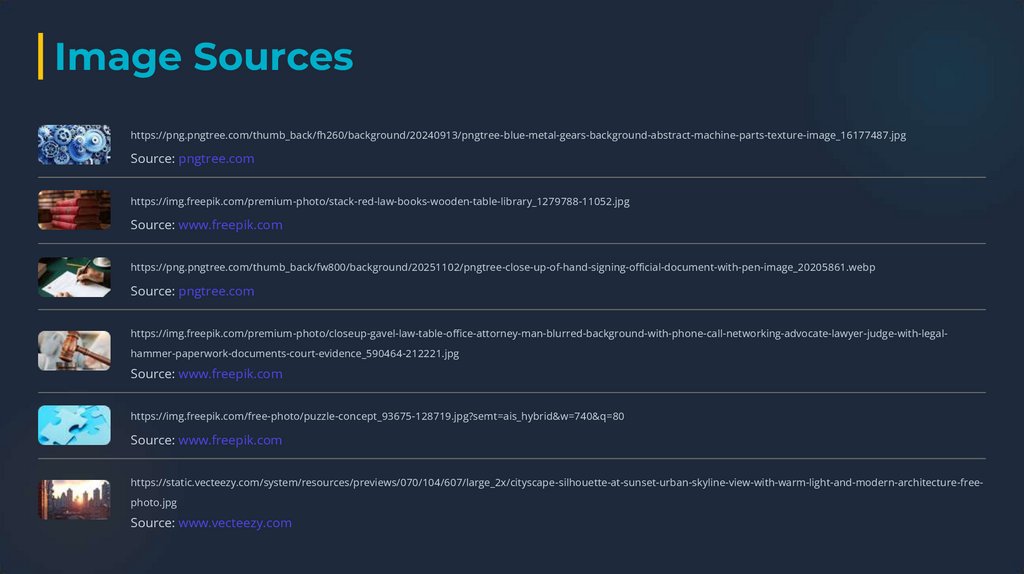Click the hand-signing-official-document webp URL
Image resolution: width=1024 pixels, height=574 pixels.
503,267
